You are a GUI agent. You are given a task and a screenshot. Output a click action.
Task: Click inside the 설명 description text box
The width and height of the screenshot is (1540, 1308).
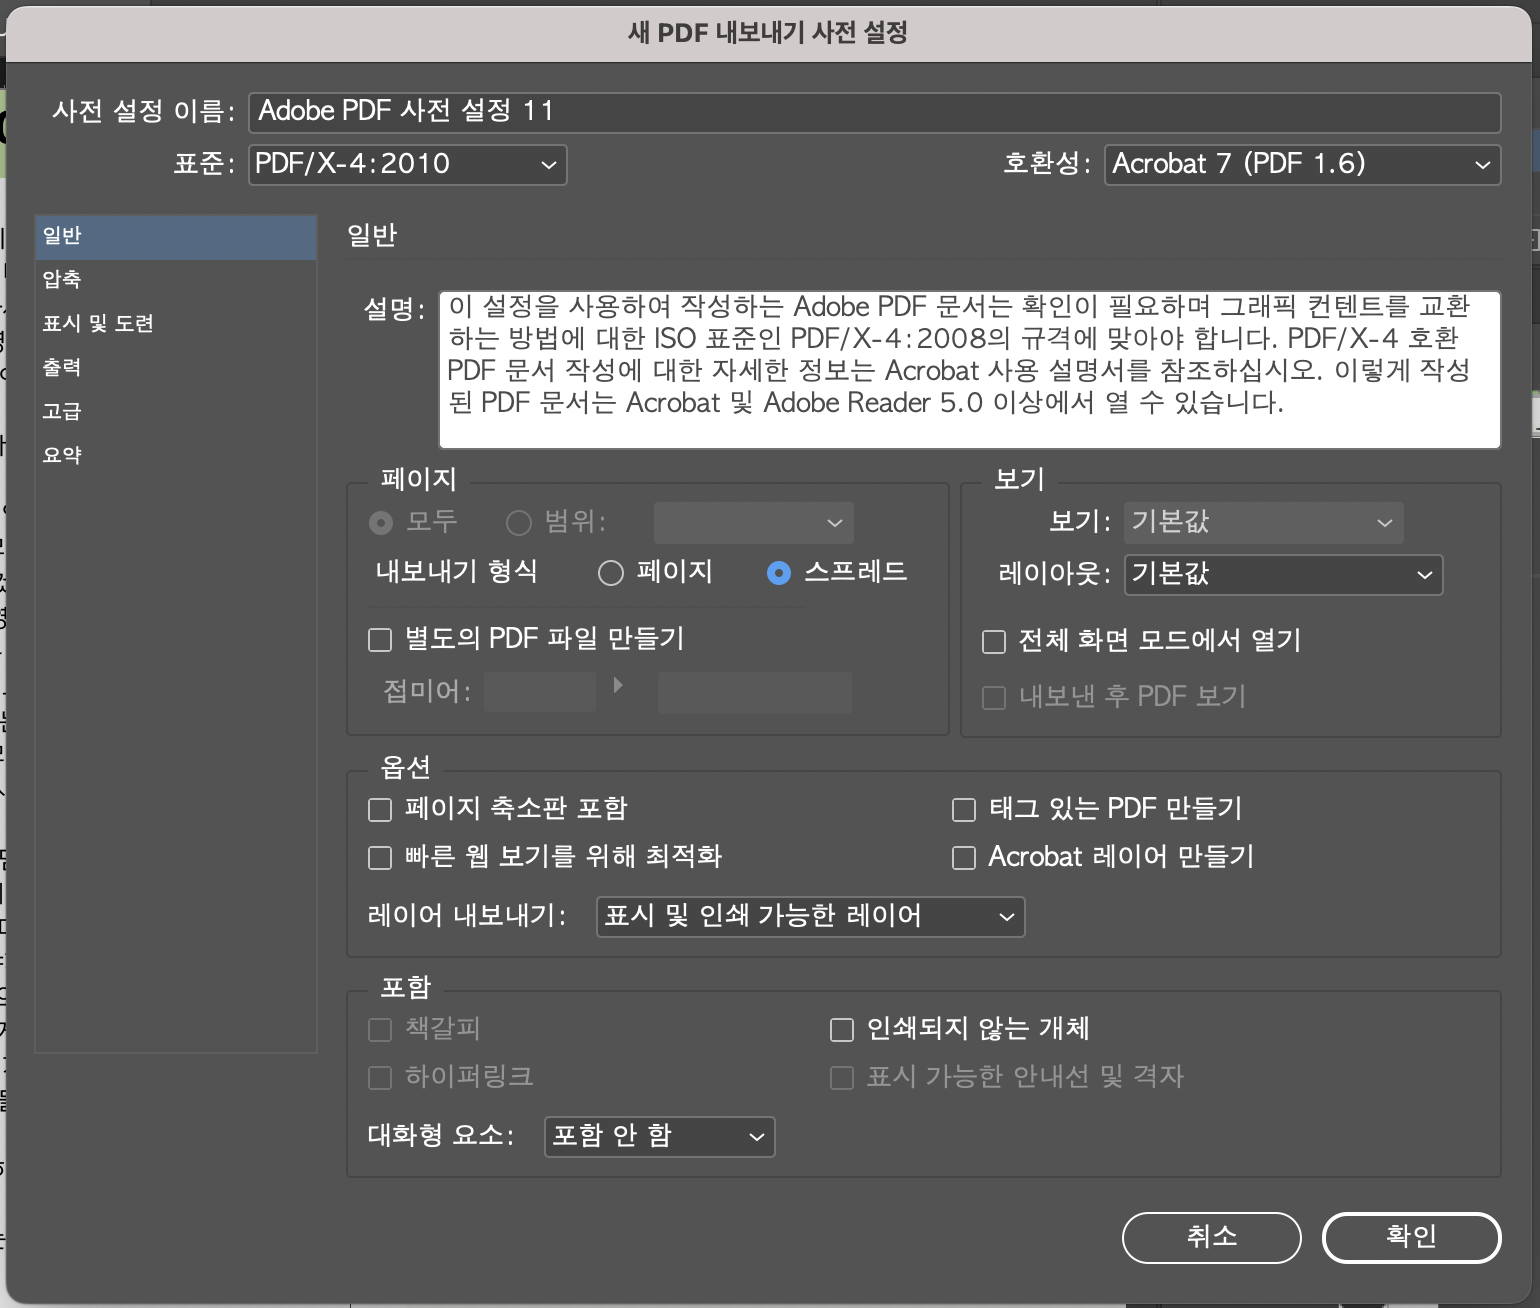click(970, 370)
